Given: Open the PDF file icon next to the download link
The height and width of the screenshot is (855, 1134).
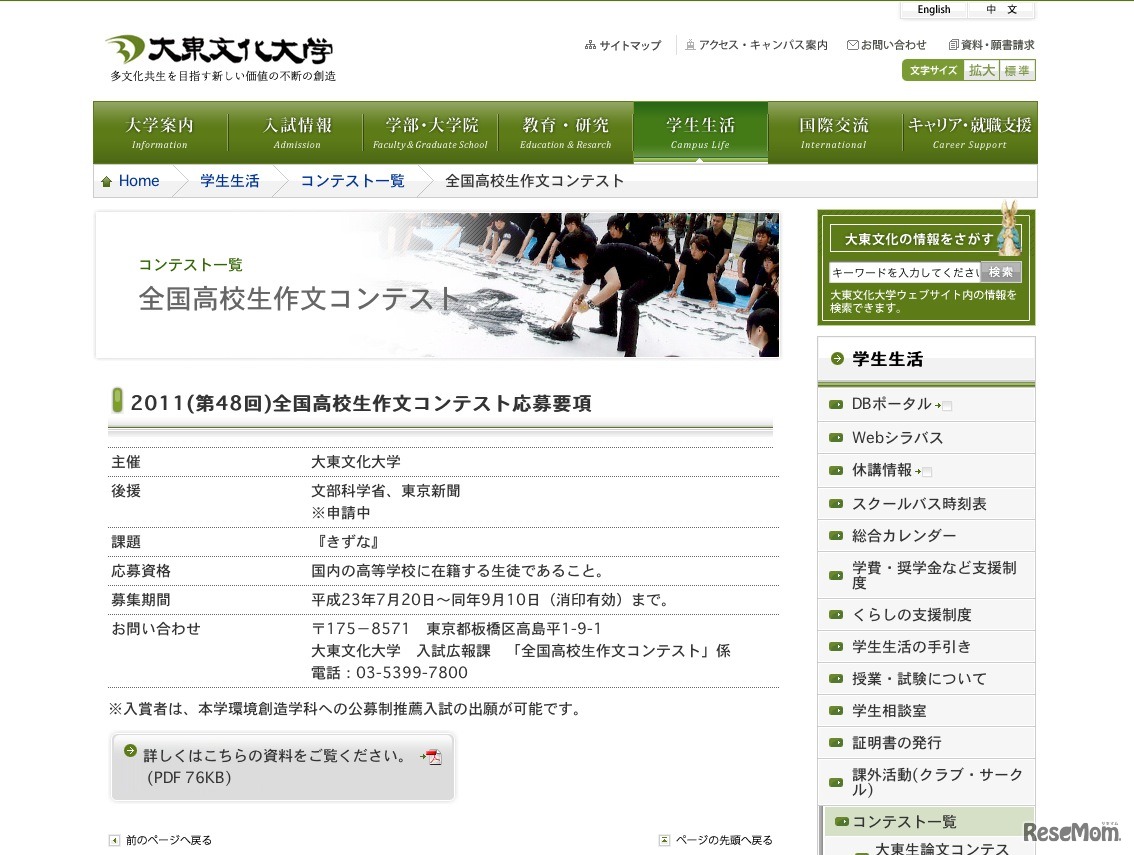Looking at the screenshot, I should click(433, 759).
